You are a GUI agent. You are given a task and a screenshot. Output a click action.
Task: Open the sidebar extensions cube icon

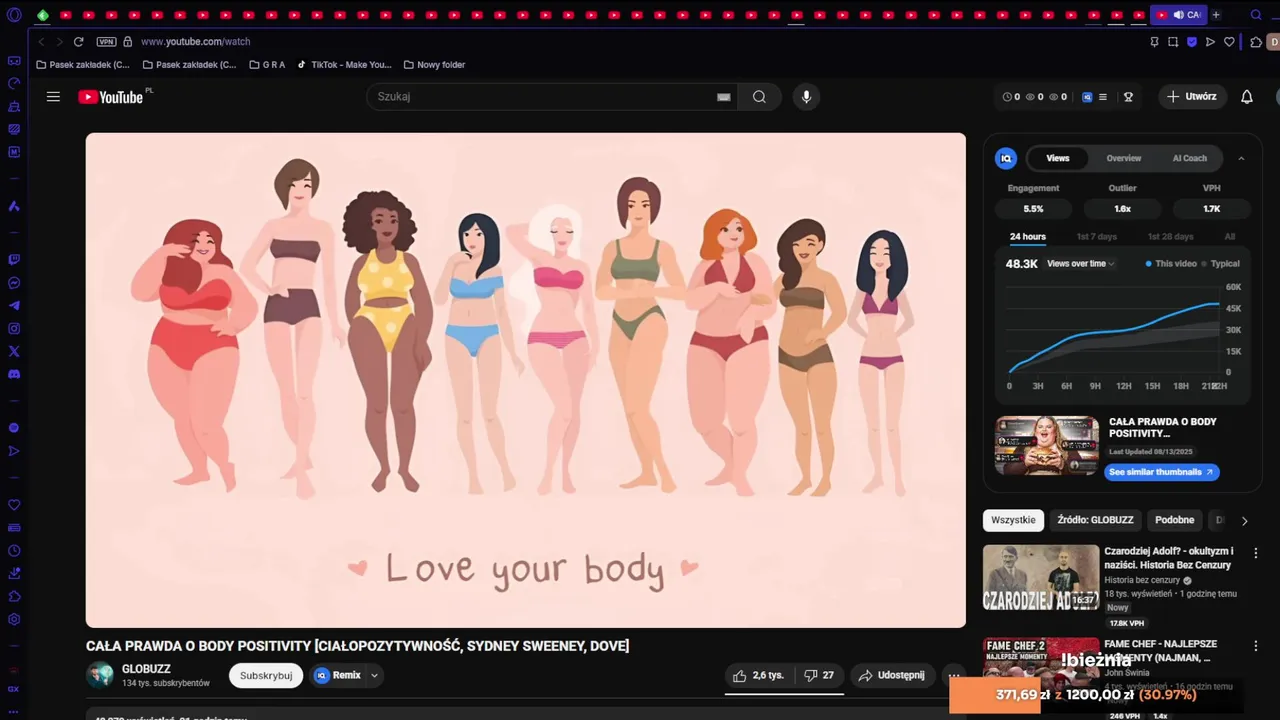pos(14,597)
